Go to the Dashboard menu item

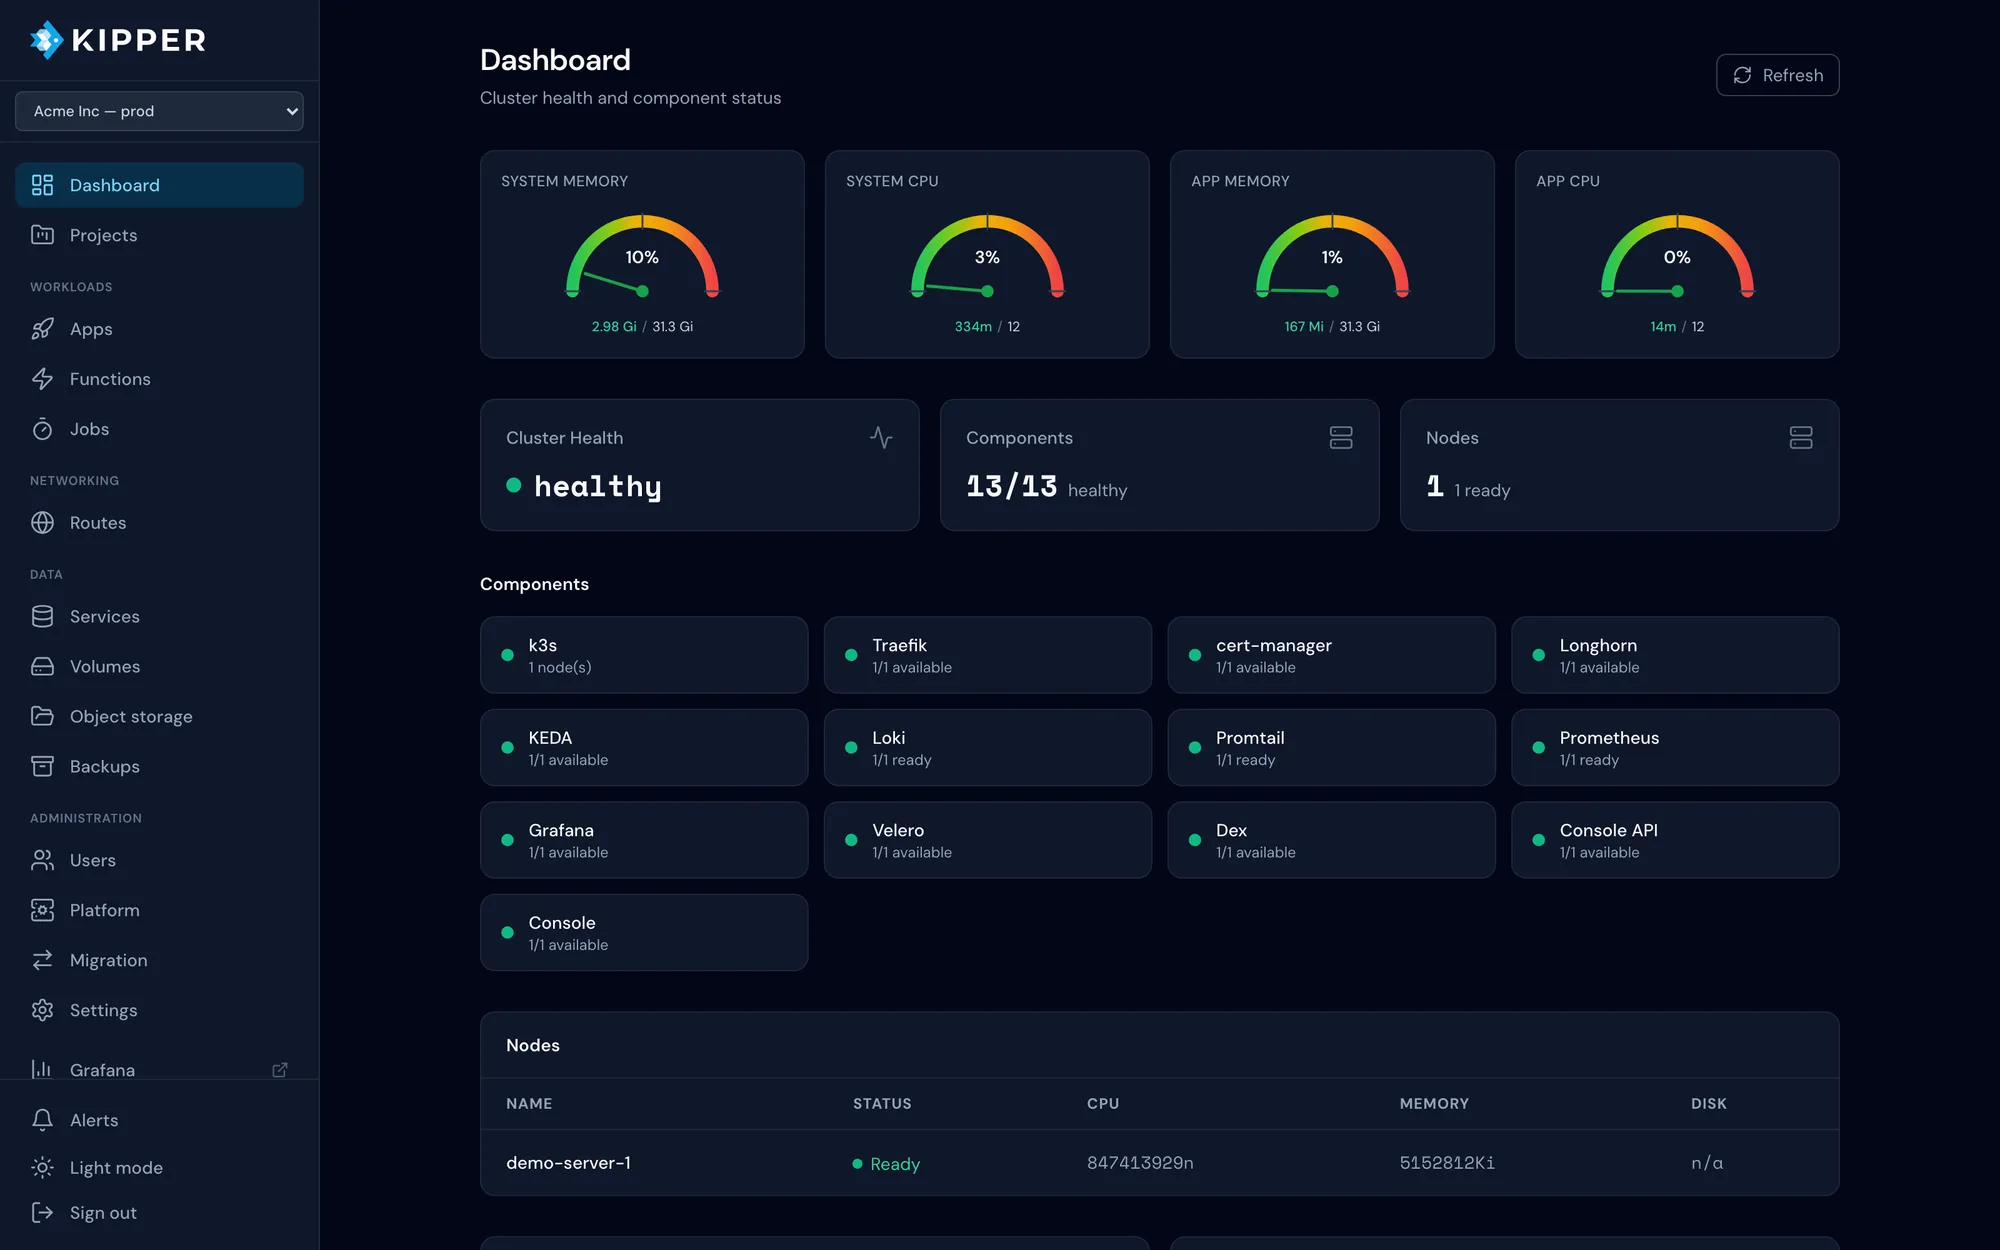159,185
